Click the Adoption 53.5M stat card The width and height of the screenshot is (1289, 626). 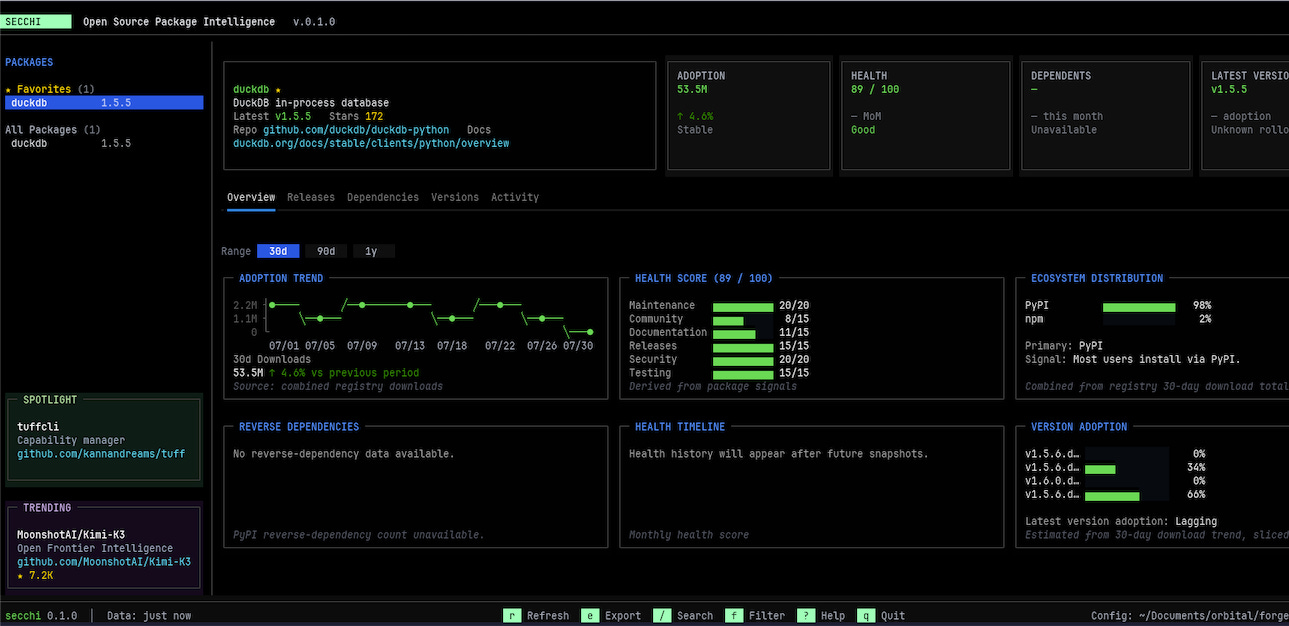pos(749,116)
